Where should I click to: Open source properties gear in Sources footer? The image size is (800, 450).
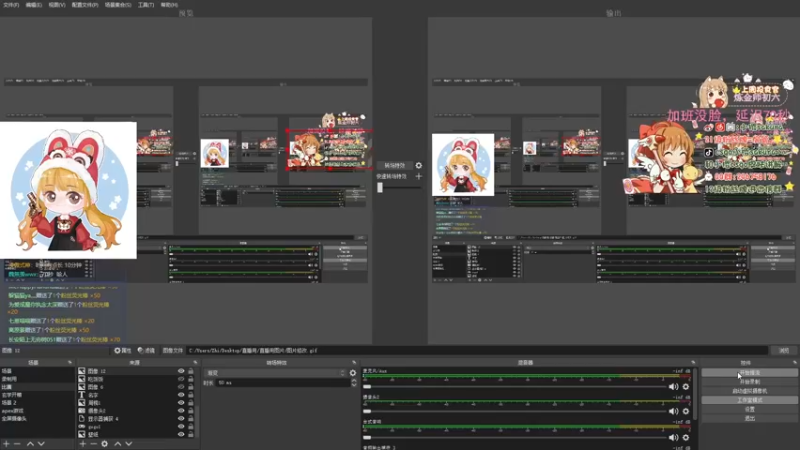pyautogui.click(x=105, y=444)
